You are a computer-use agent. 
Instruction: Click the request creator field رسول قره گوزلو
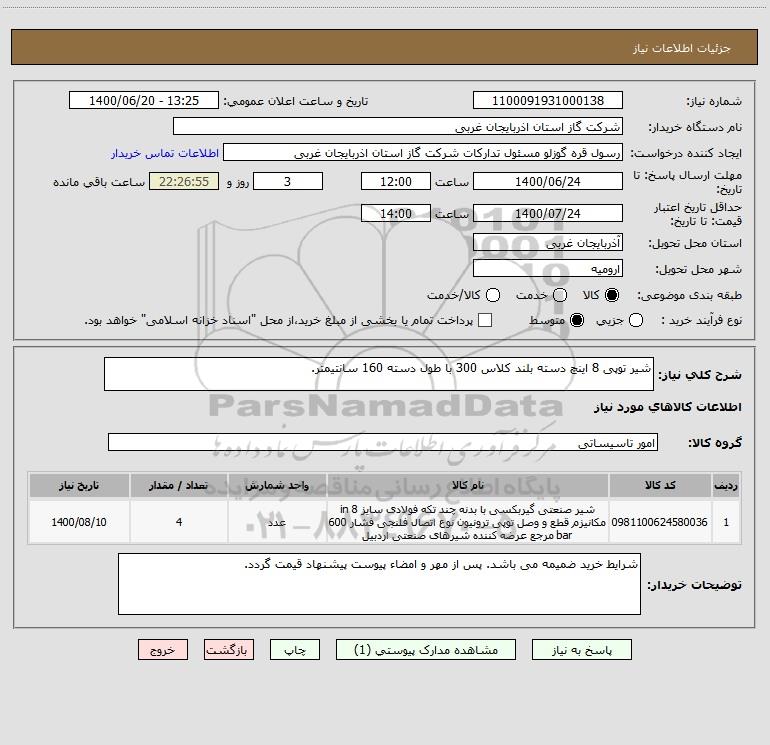tap(423, 153)
